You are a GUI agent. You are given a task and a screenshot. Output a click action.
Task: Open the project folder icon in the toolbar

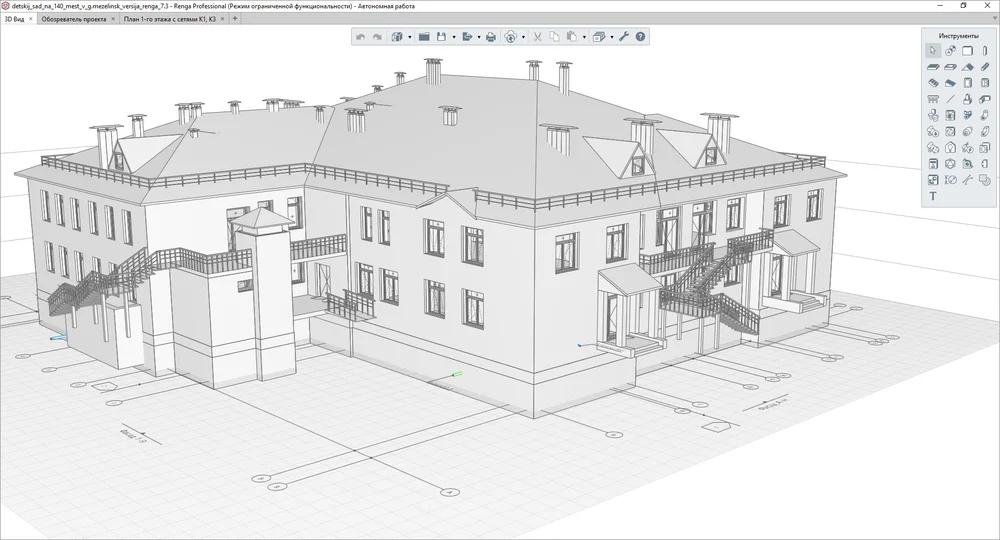(423, 37)
